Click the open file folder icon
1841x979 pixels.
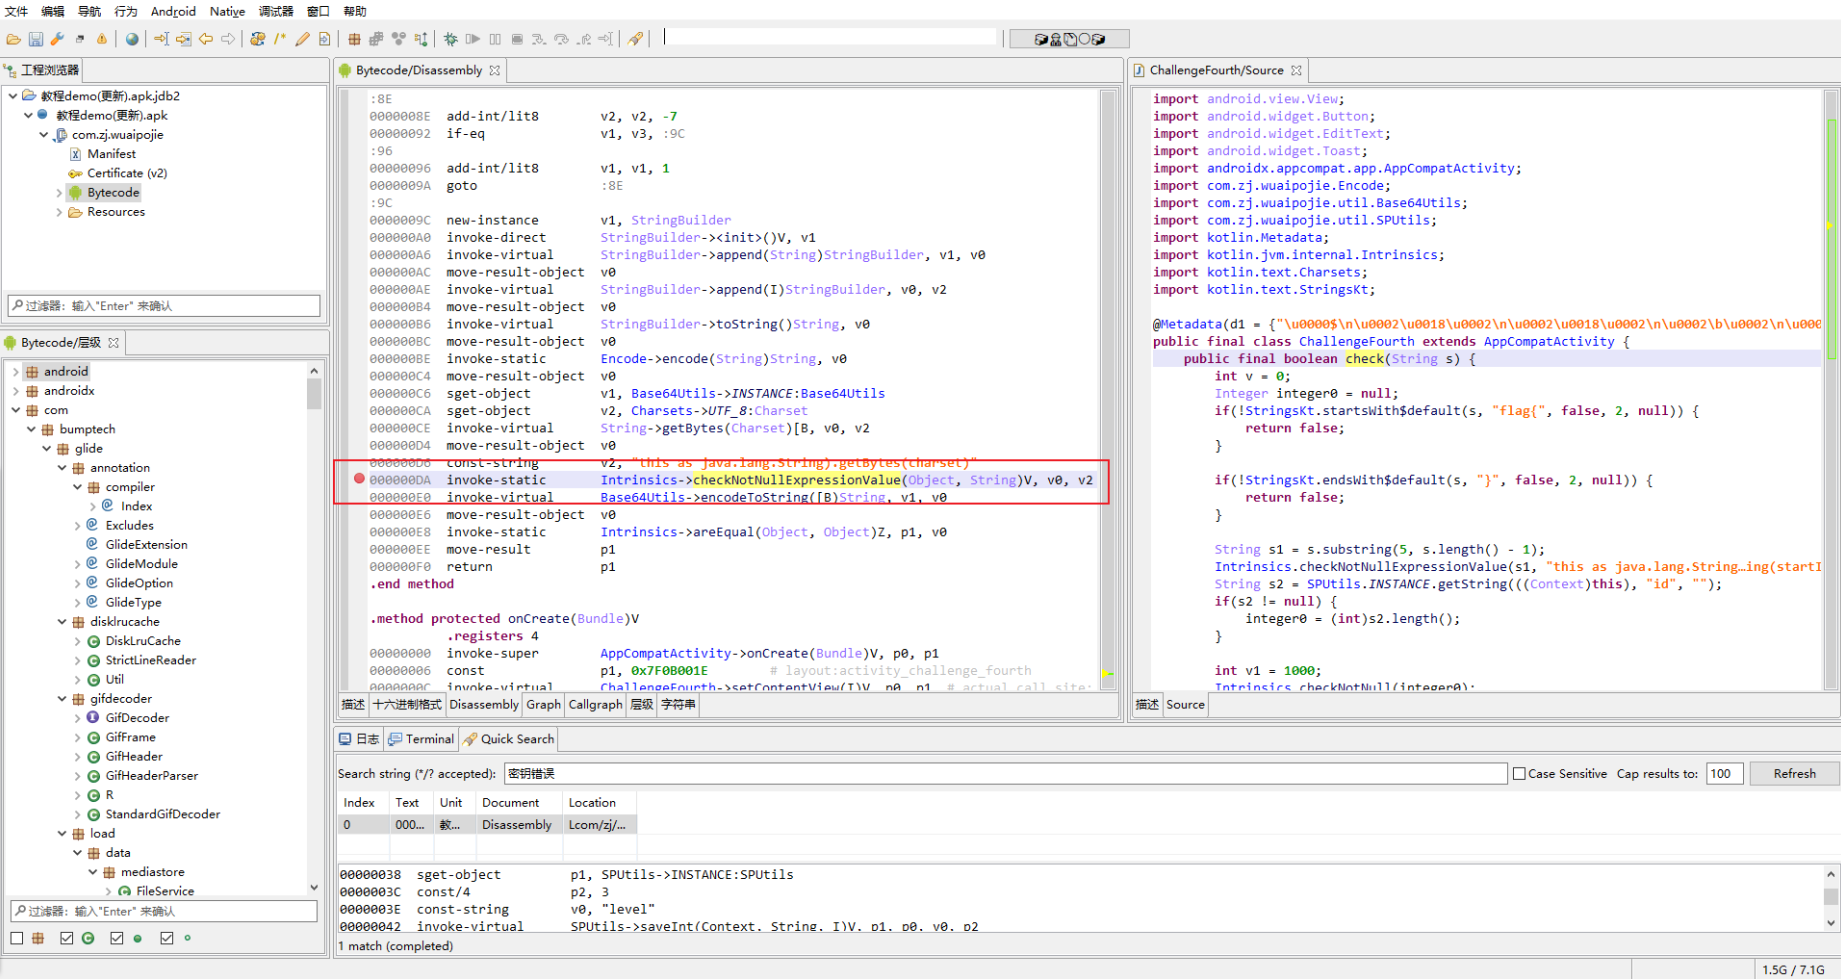coord(13,39)
